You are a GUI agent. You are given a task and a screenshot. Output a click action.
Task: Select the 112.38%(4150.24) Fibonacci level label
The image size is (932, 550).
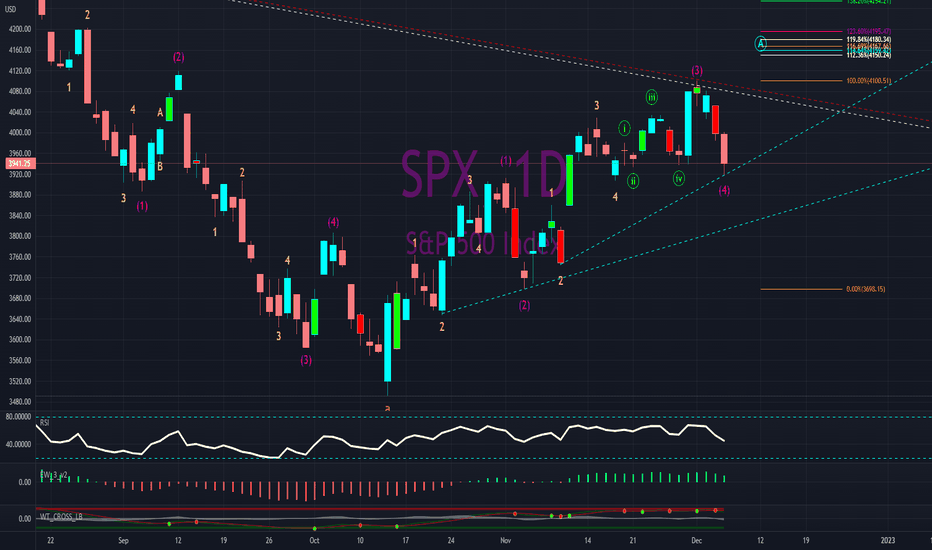pos(868,55)
